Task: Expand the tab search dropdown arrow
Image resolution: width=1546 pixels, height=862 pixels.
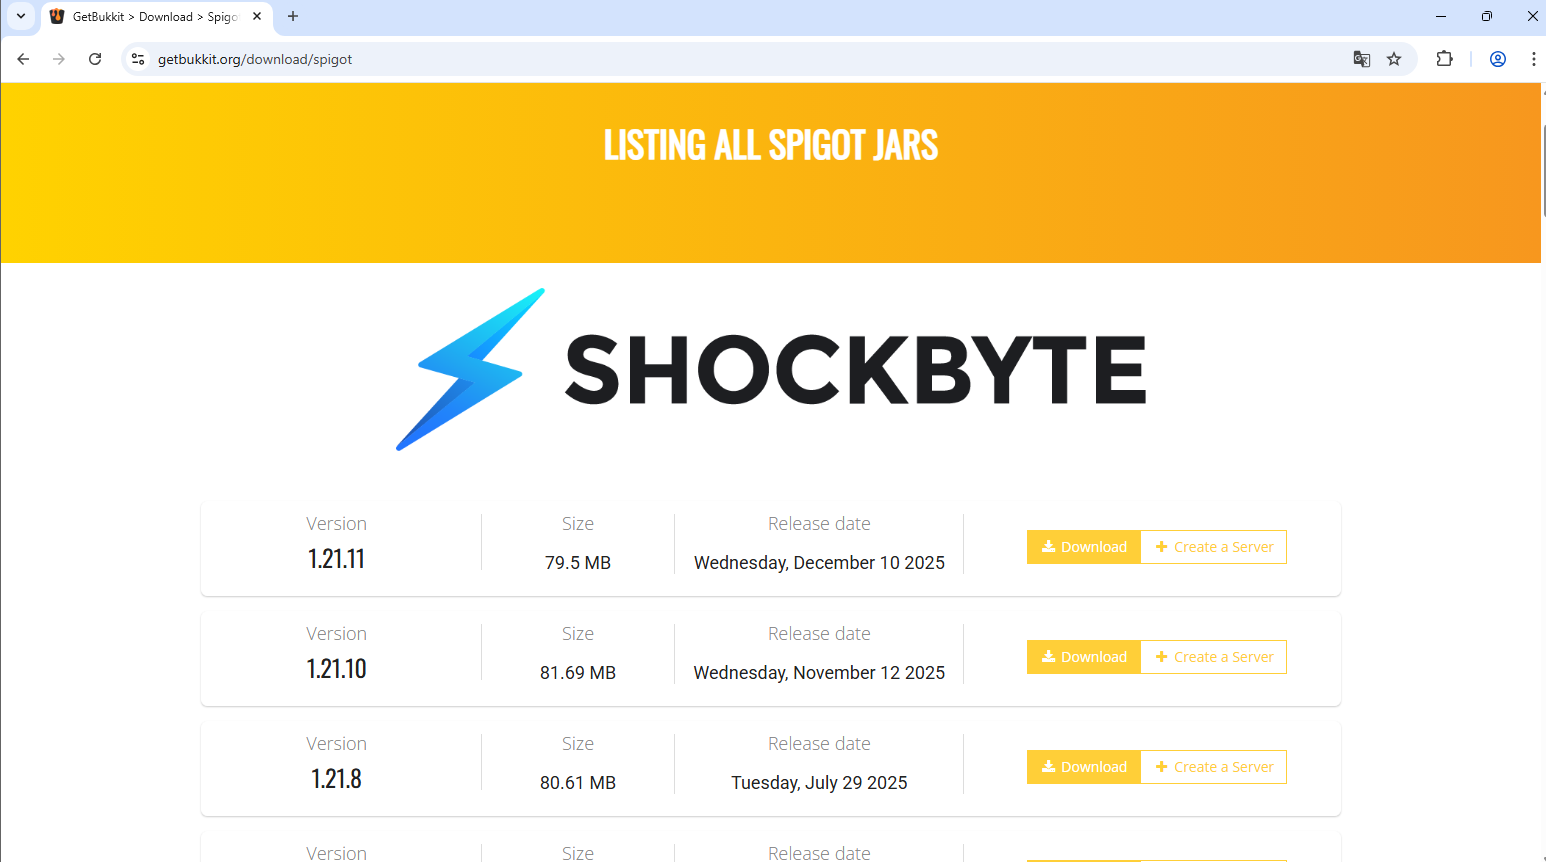Action: (x=20, y=16)
